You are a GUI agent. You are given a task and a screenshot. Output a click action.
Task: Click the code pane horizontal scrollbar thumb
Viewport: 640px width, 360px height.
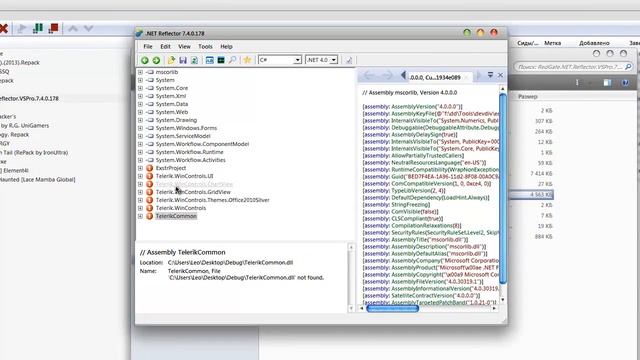point(393,308)
